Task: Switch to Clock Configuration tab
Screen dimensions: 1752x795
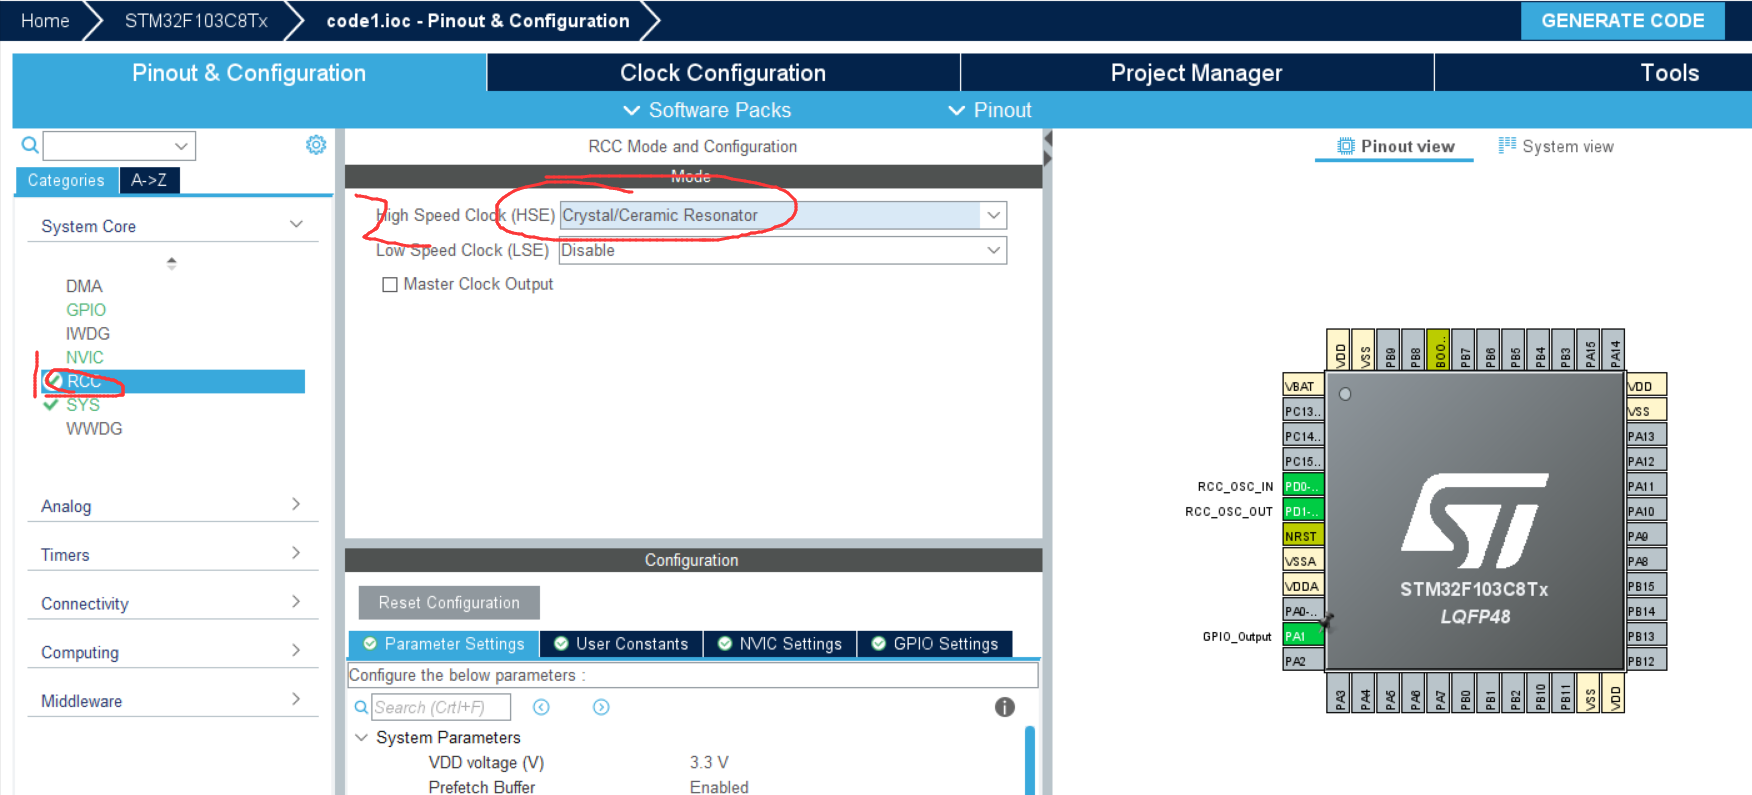Action: (x=723, y=73)
